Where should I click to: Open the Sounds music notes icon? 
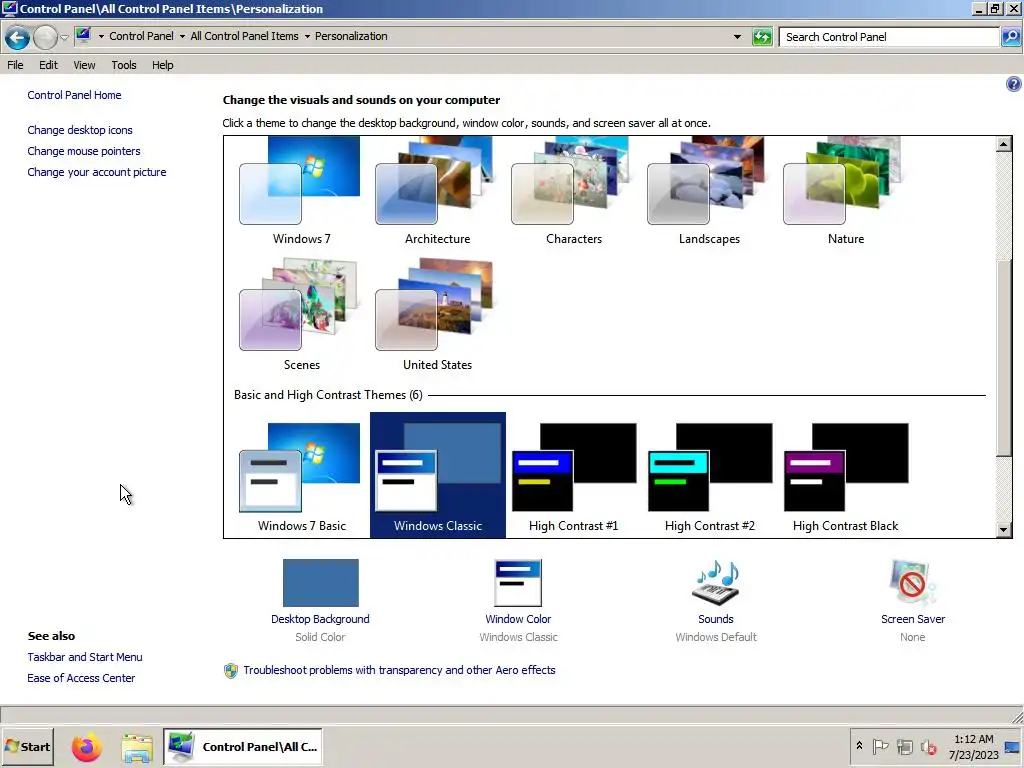(716, 583)
